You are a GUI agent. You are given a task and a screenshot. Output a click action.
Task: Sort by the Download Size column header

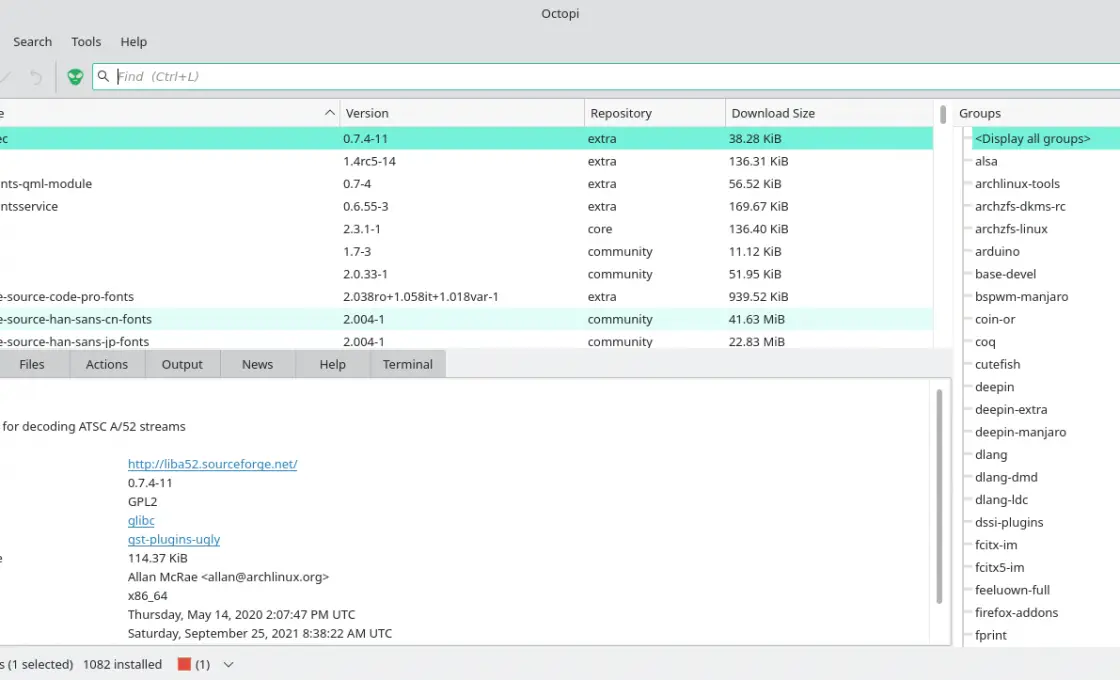829,113
